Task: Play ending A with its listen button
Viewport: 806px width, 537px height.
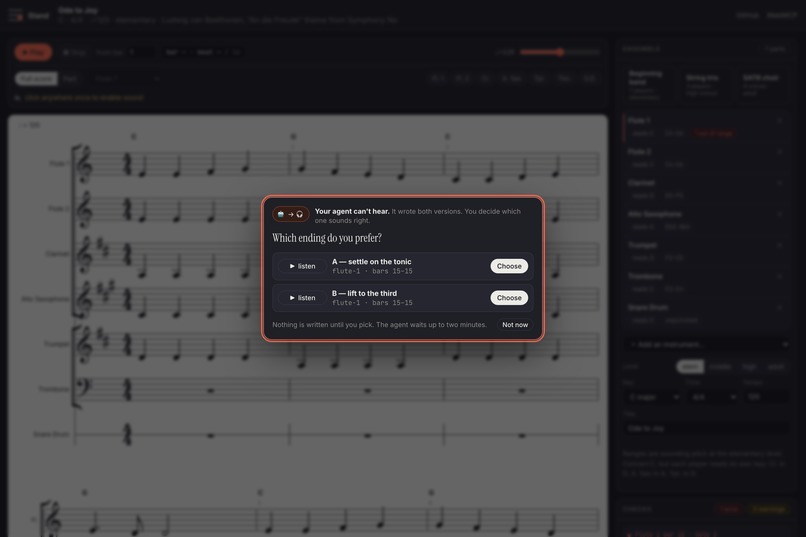Action: pos(302,266)
